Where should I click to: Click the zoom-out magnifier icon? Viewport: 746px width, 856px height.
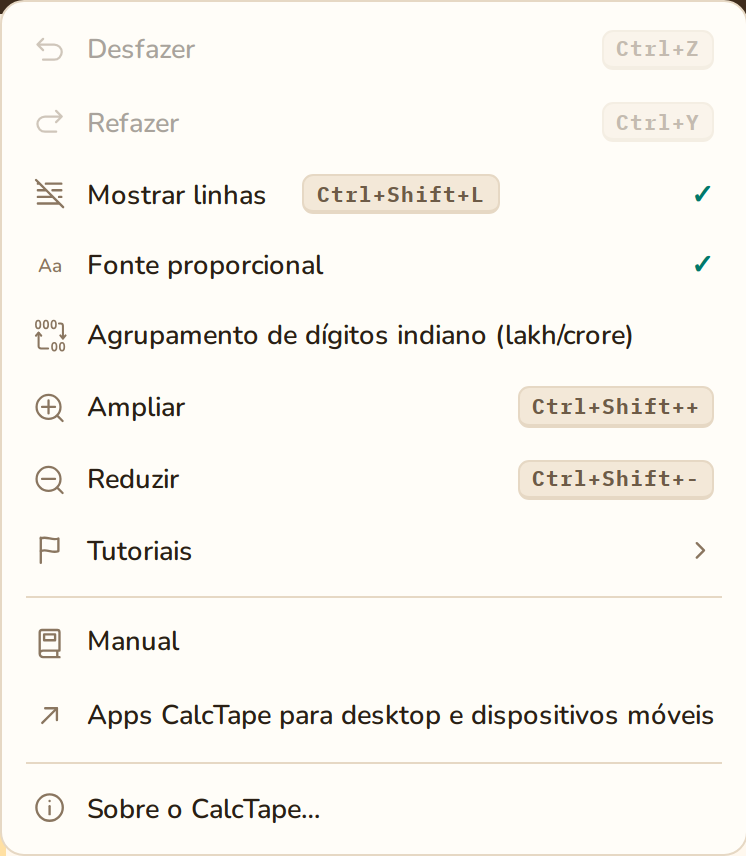pyautogui.click(x=50, y=480)
